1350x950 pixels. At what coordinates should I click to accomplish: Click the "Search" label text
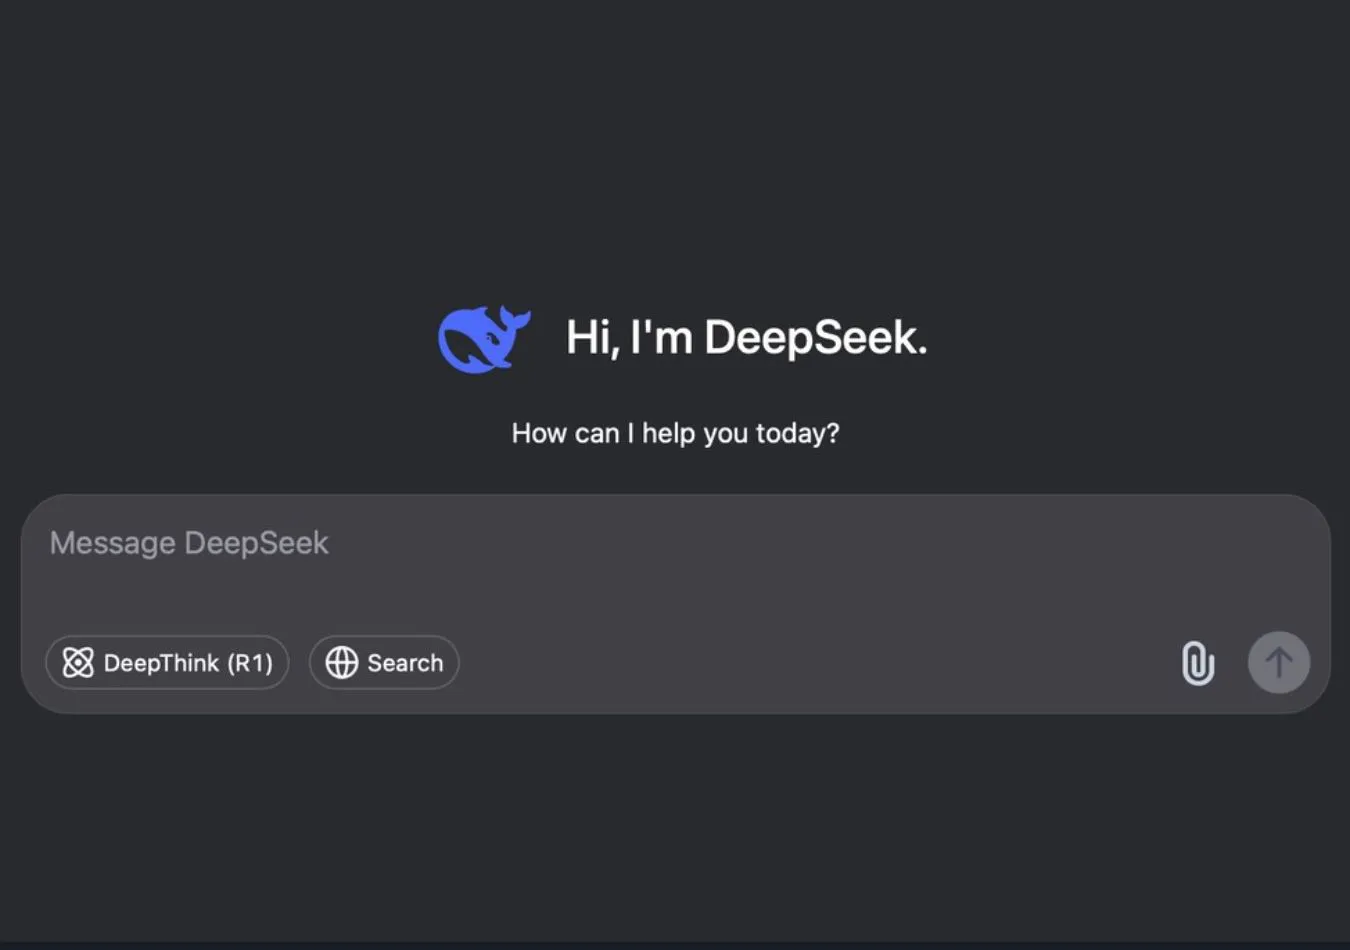click(405, 663)
